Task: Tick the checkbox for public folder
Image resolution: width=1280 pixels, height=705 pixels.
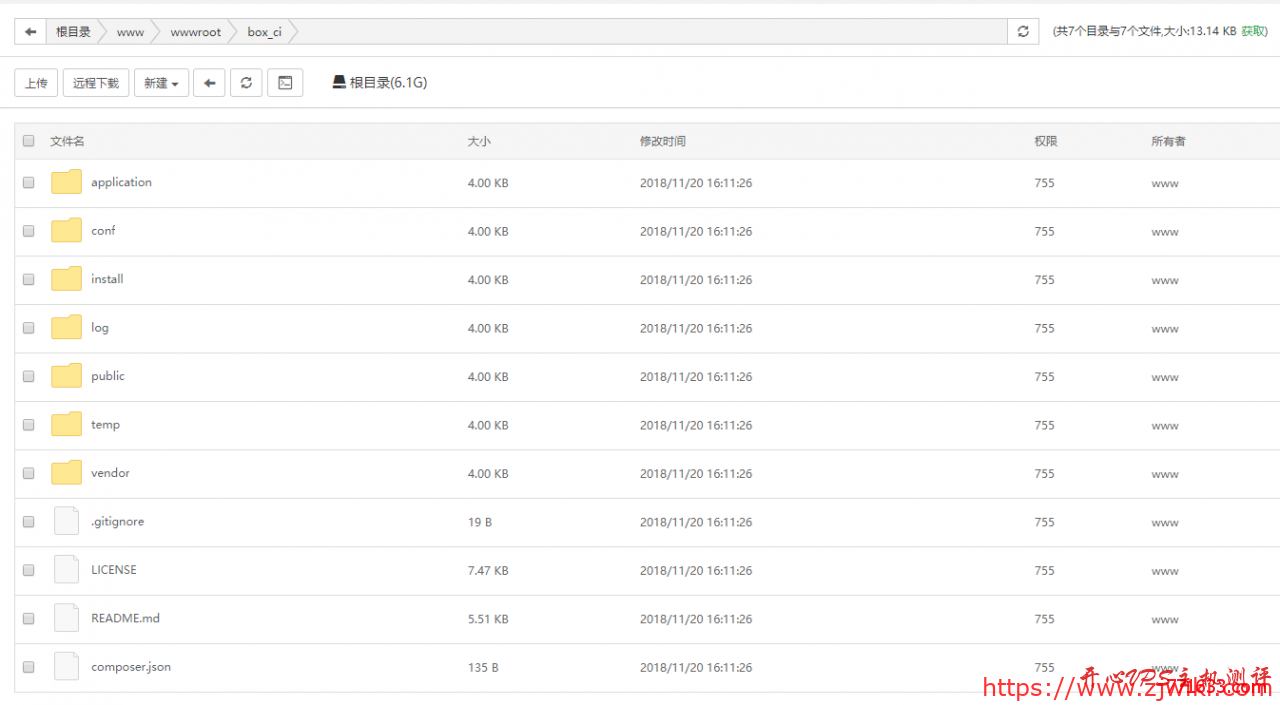Action: coord(29,376)
